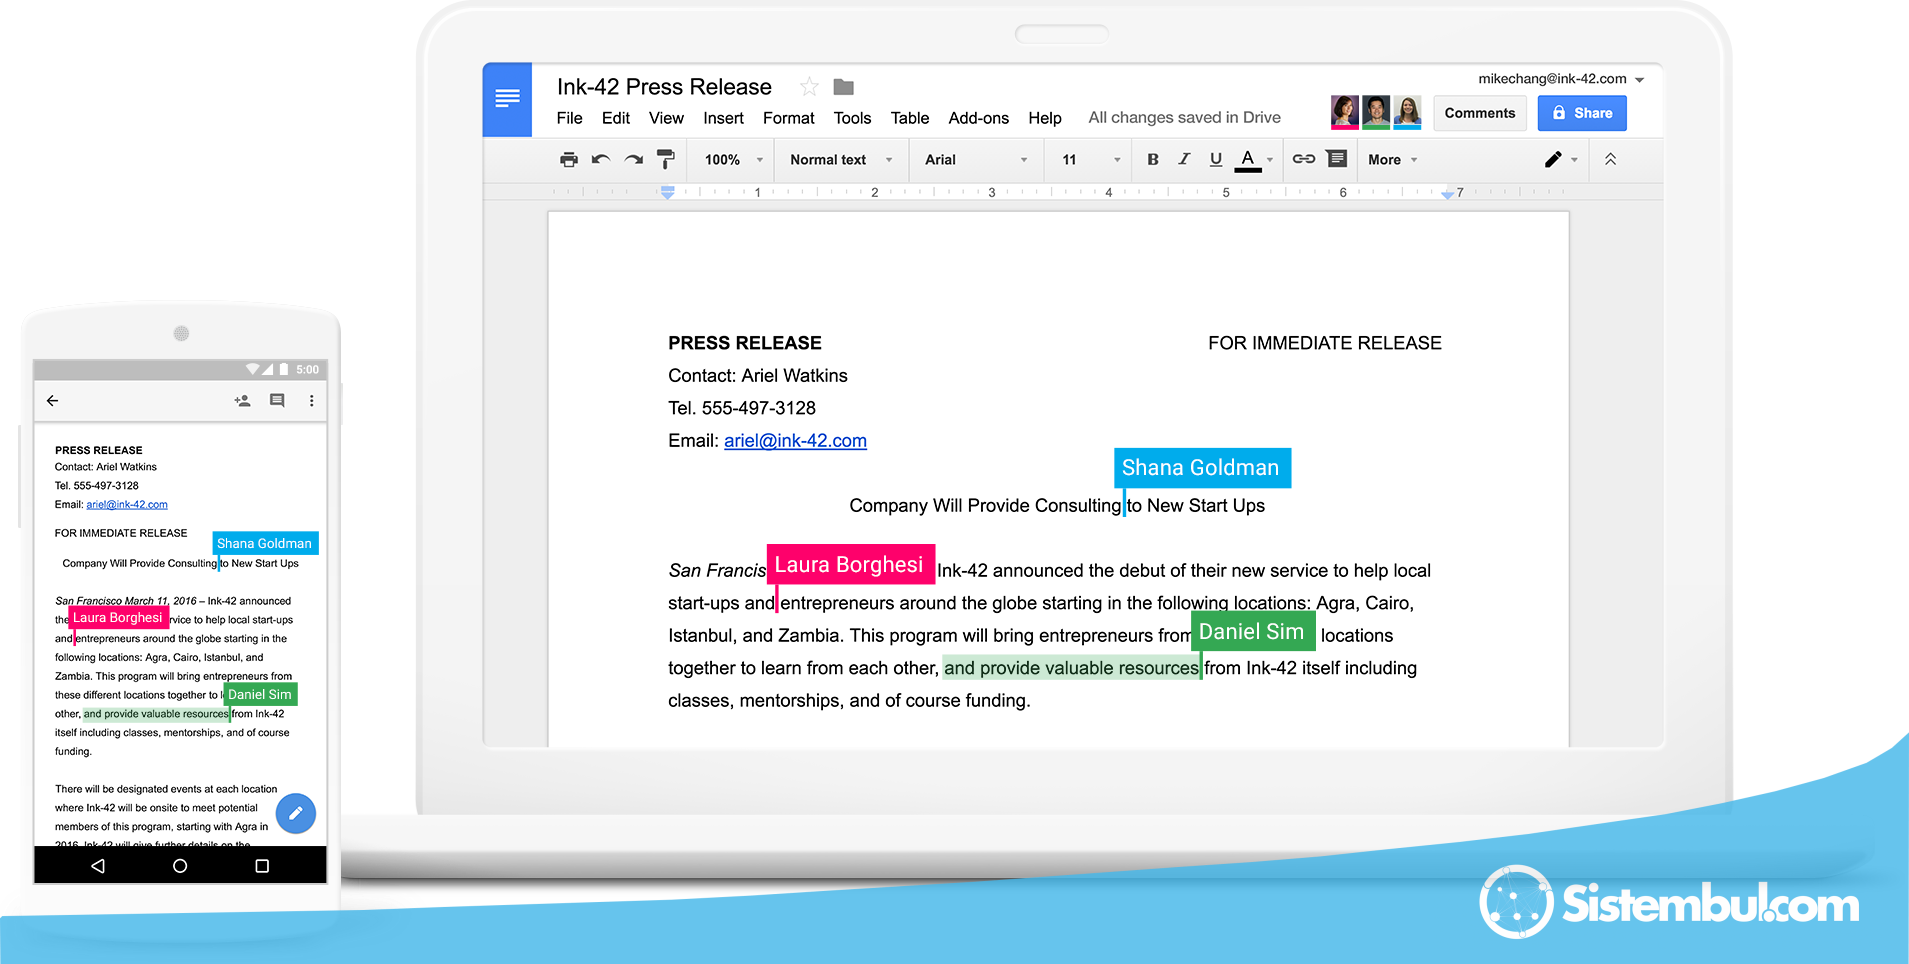The height and width of the screenshot is (964, 1909).
Task: Click the redo arrow icon
Action: pyautogui.click(x=634, y=160)
